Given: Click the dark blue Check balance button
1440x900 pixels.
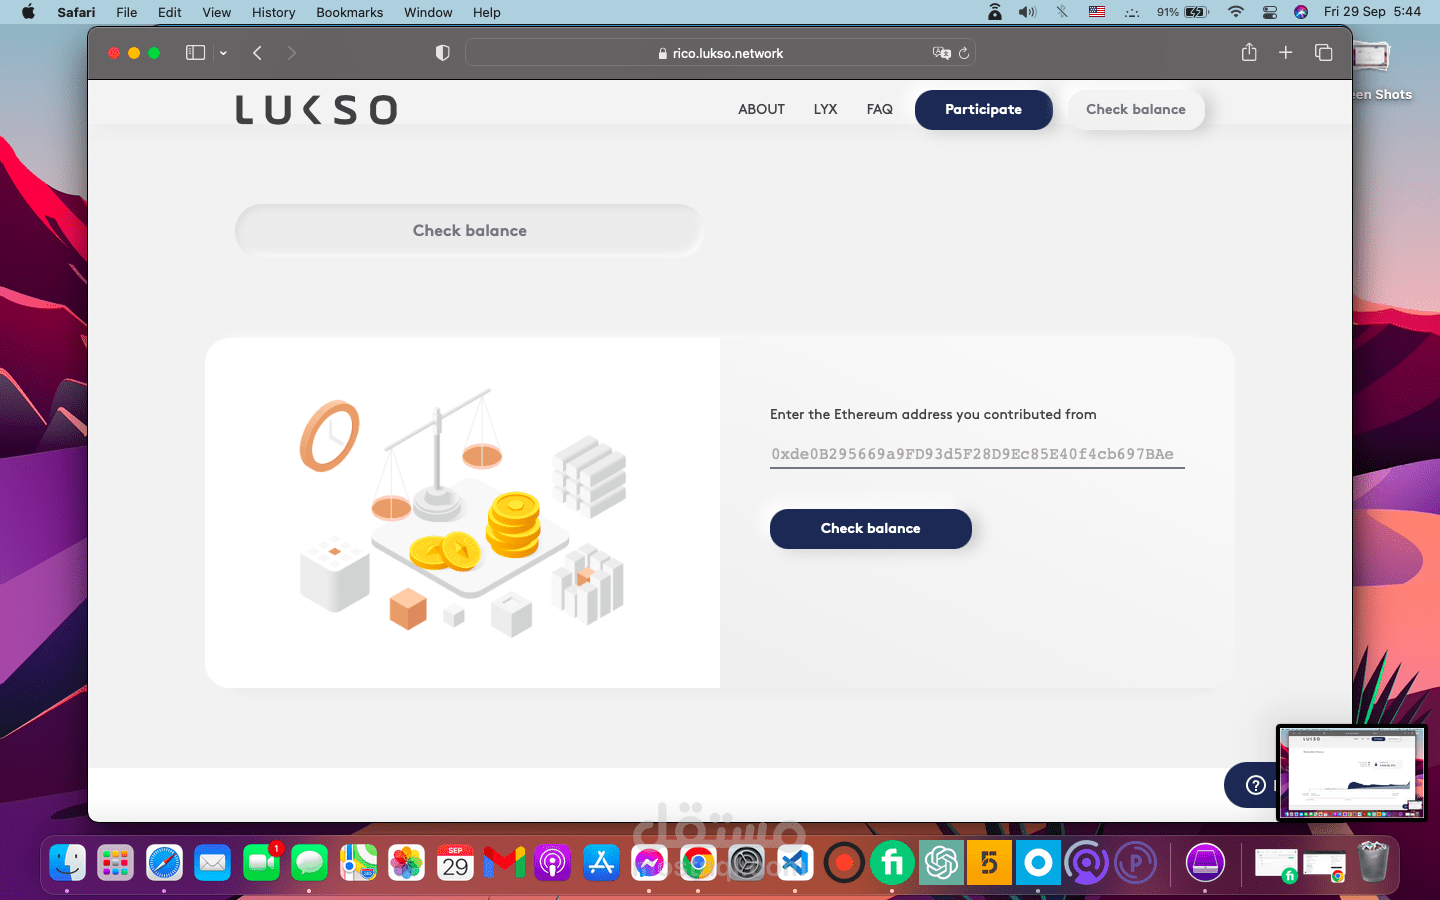Looking at the screenshot, I should (871, 528).
